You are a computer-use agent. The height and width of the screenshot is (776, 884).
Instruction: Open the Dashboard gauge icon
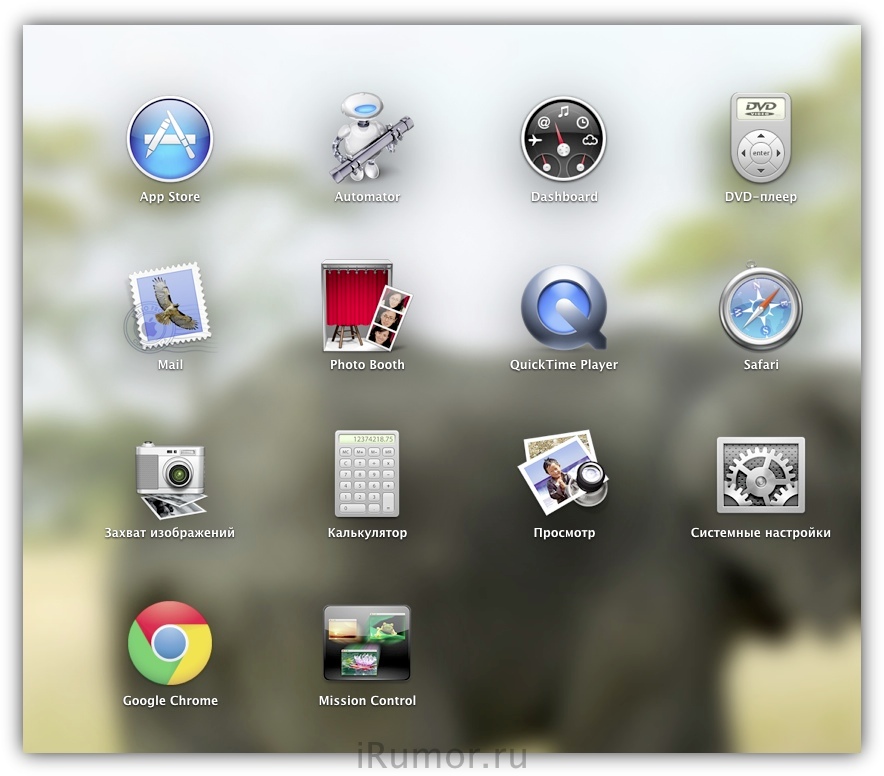click(563, 139)
